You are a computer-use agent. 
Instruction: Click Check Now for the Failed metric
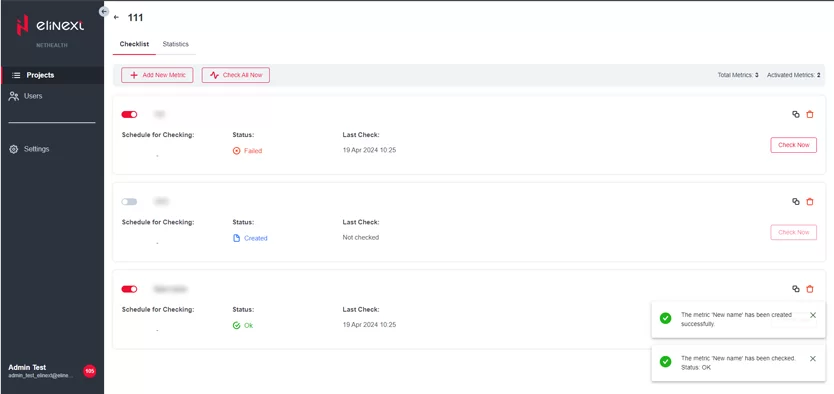tap(794, 145)
